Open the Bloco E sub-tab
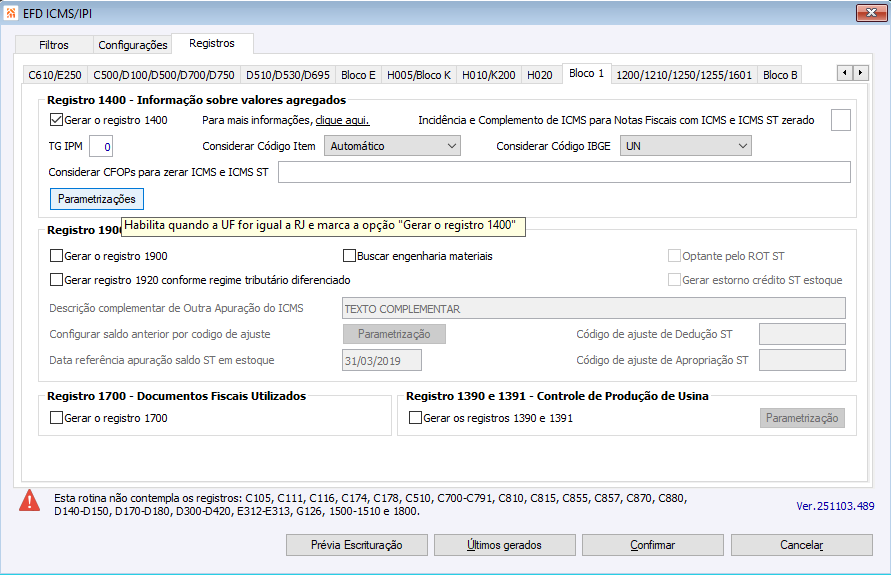Screen dimensions: 891x575 click(x=358, y=75)
